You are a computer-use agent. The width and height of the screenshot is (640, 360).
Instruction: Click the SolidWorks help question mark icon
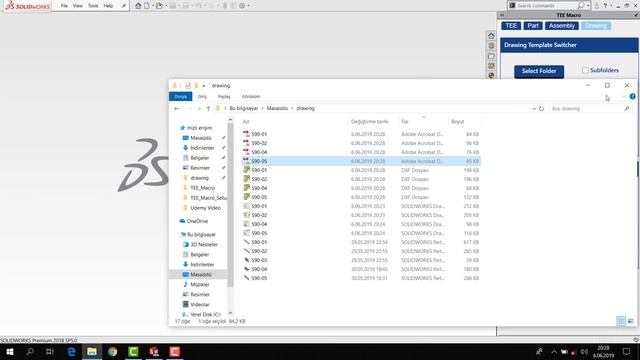[605, 6]
